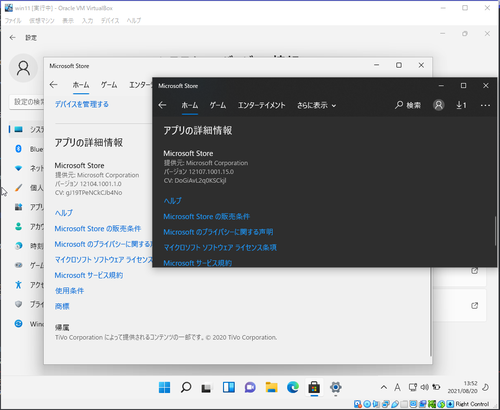The width and height of the screenshot is (500, 410).
Task: Open 使用条件 link in light Store
Action: [69, 291]
